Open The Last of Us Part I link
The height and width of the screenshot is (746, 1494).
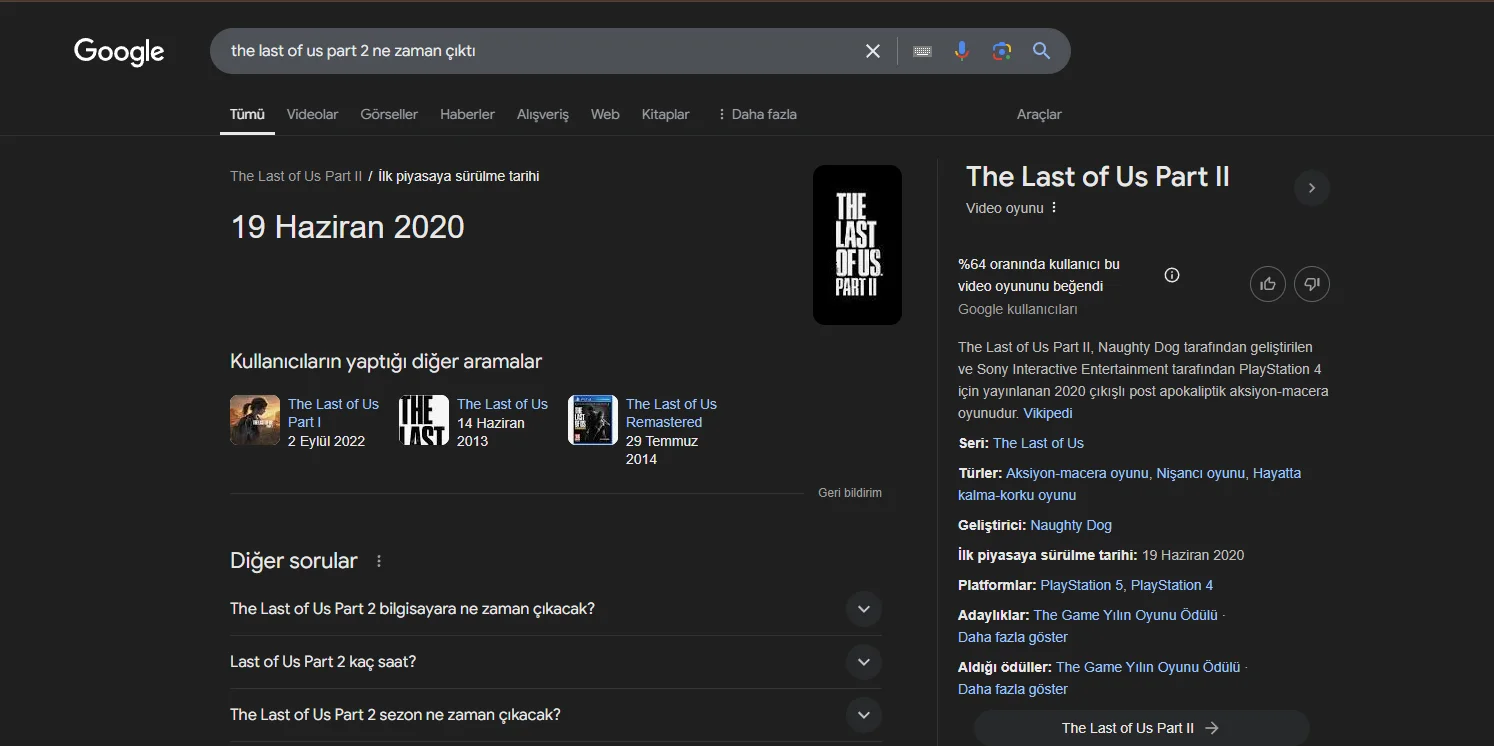point(333,413)
